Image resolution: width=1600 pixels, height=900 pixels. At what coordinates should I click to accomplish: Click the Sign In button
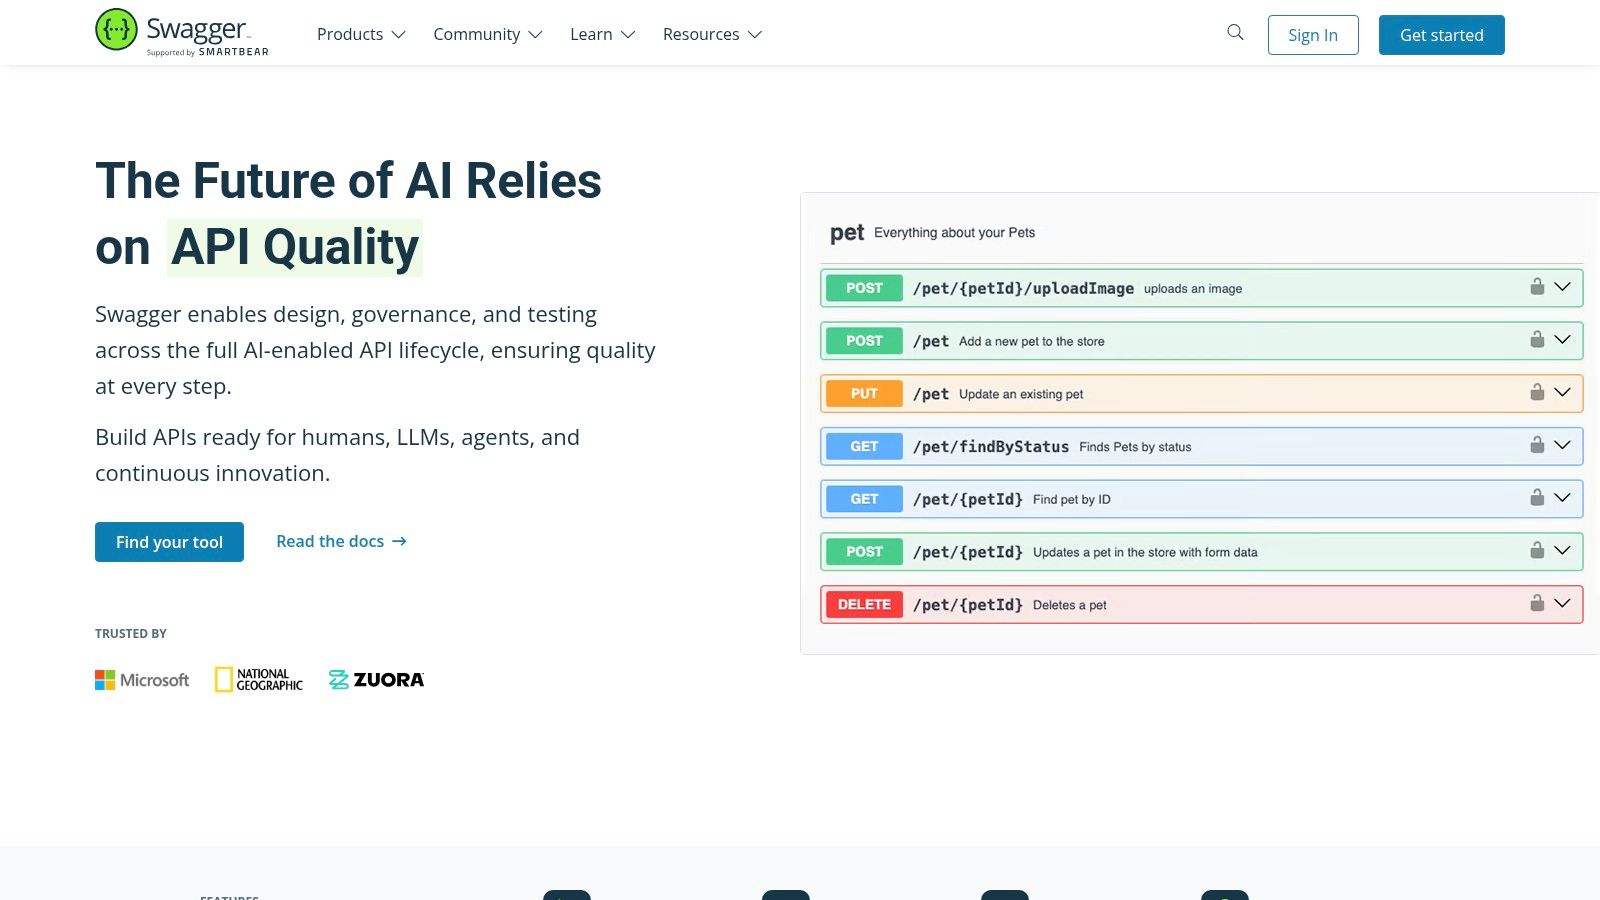(x=1312, y=35)
